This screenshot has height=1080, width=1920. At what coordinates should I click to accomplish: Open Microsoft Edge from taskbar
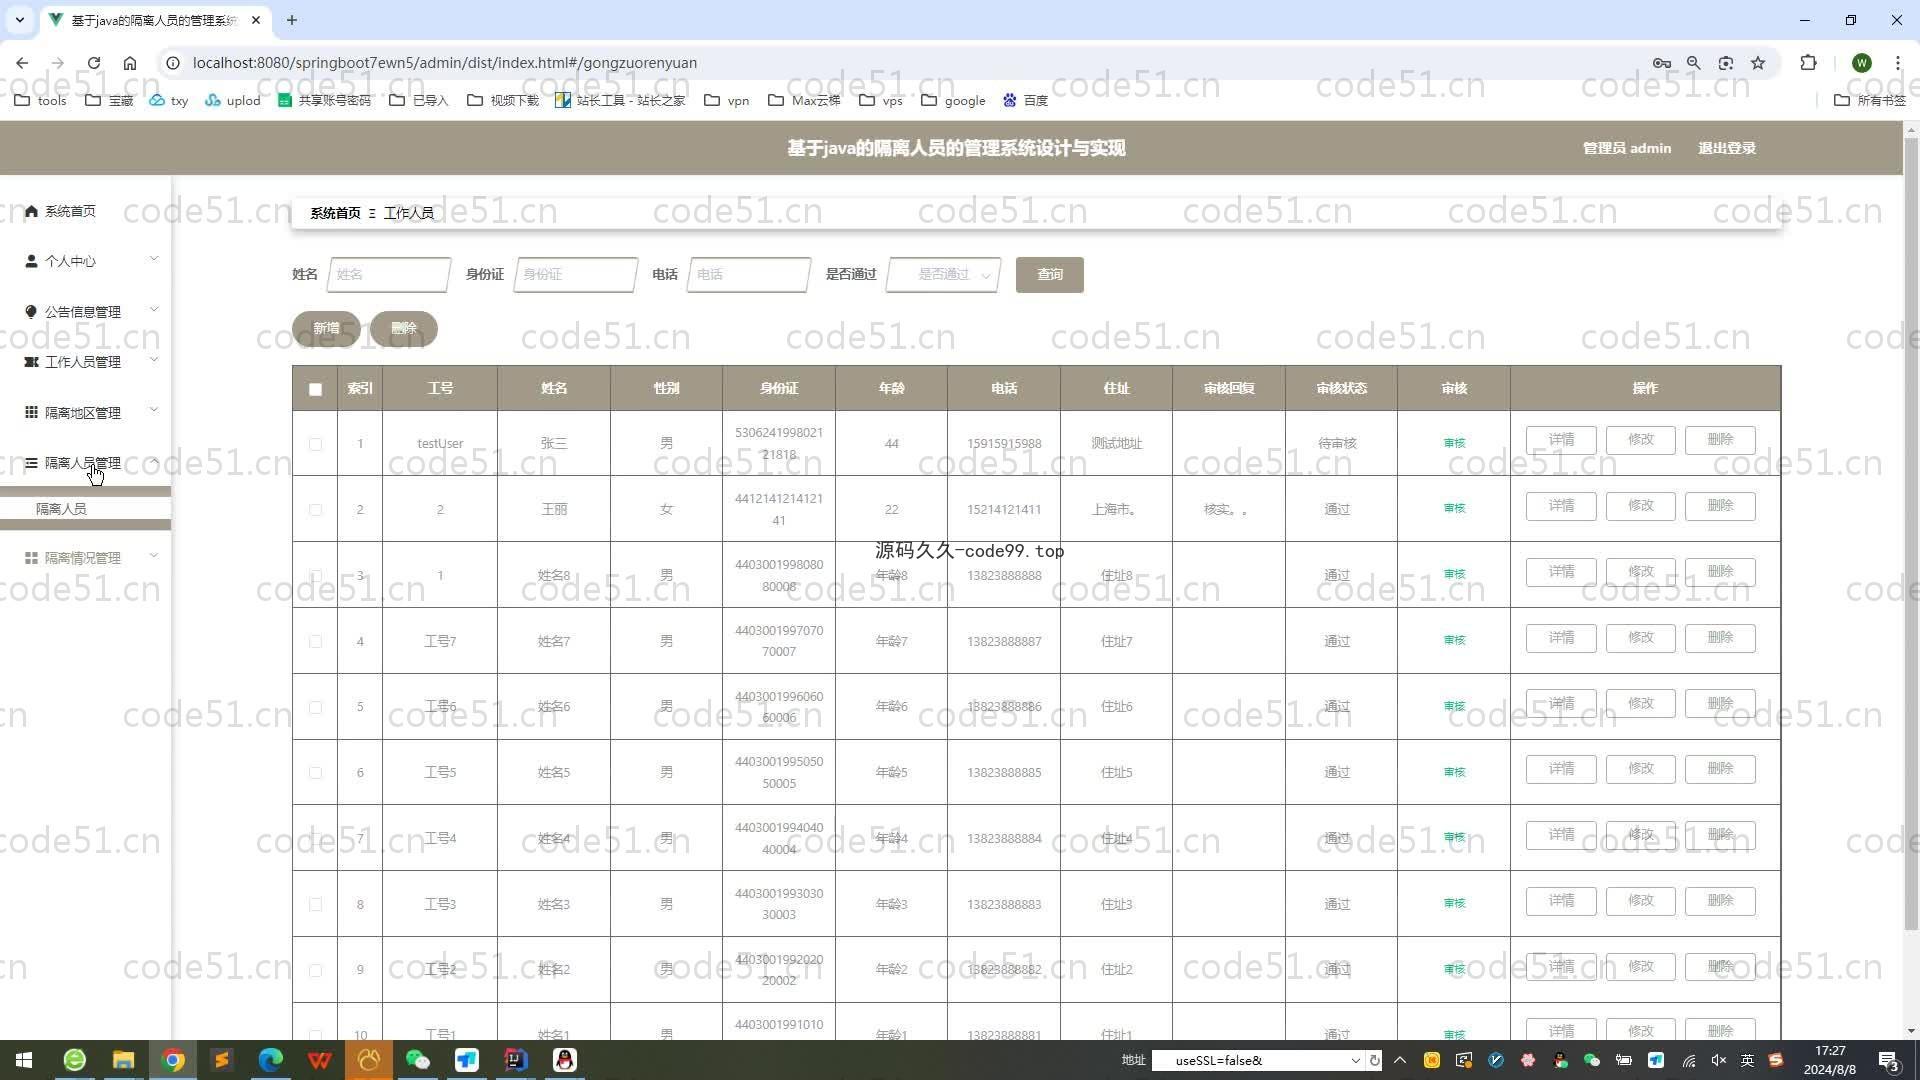tap(270, 1060)
